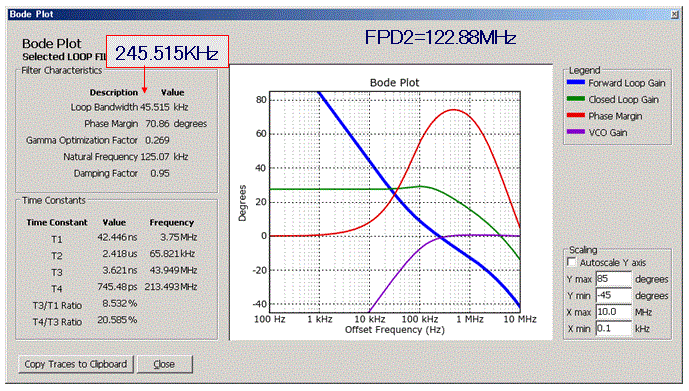The height and width of the screenshot is (391, 689).
Task: Click the Phase Margin value 70.86
Action: 157,124
